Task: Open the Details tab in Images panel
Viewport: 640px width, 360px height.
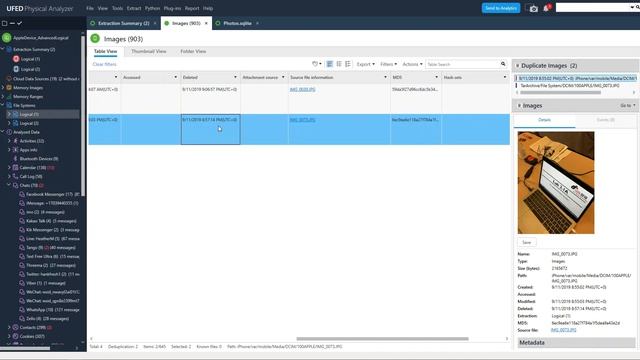Action: (544, 120)
